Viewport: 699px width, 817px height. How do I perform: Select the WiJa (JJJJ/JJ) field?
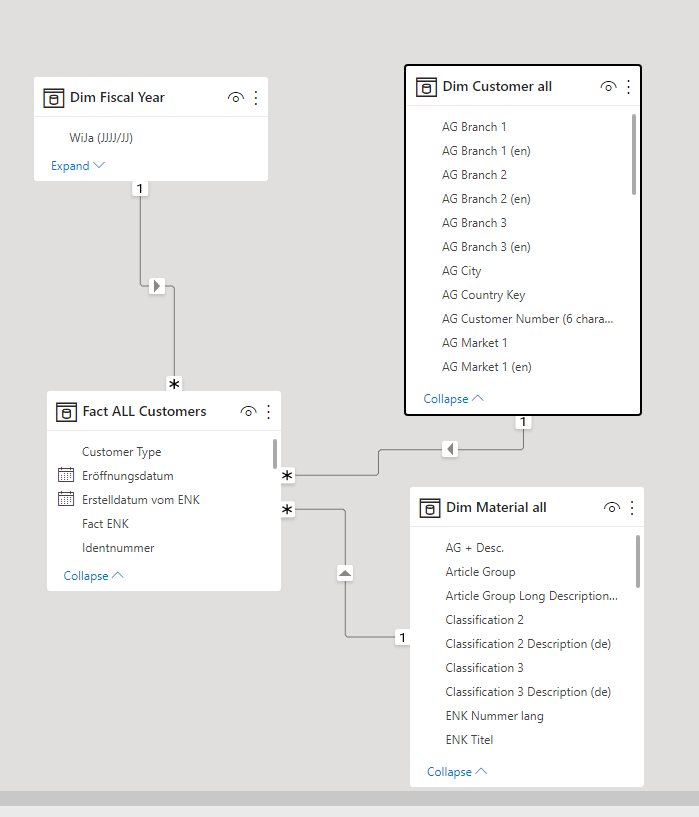tap(101, 138)
